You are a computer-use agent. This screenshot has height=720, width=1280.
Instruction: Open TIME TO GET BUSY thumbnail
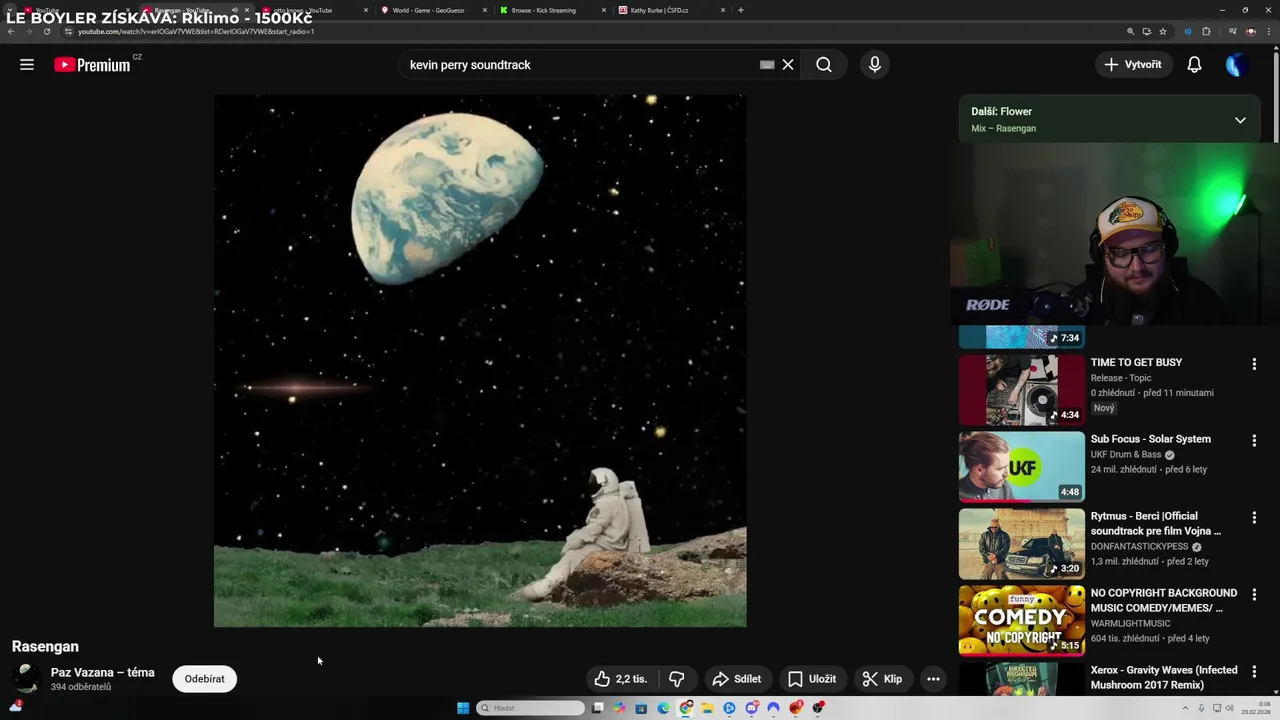(x=1021, y=390)
